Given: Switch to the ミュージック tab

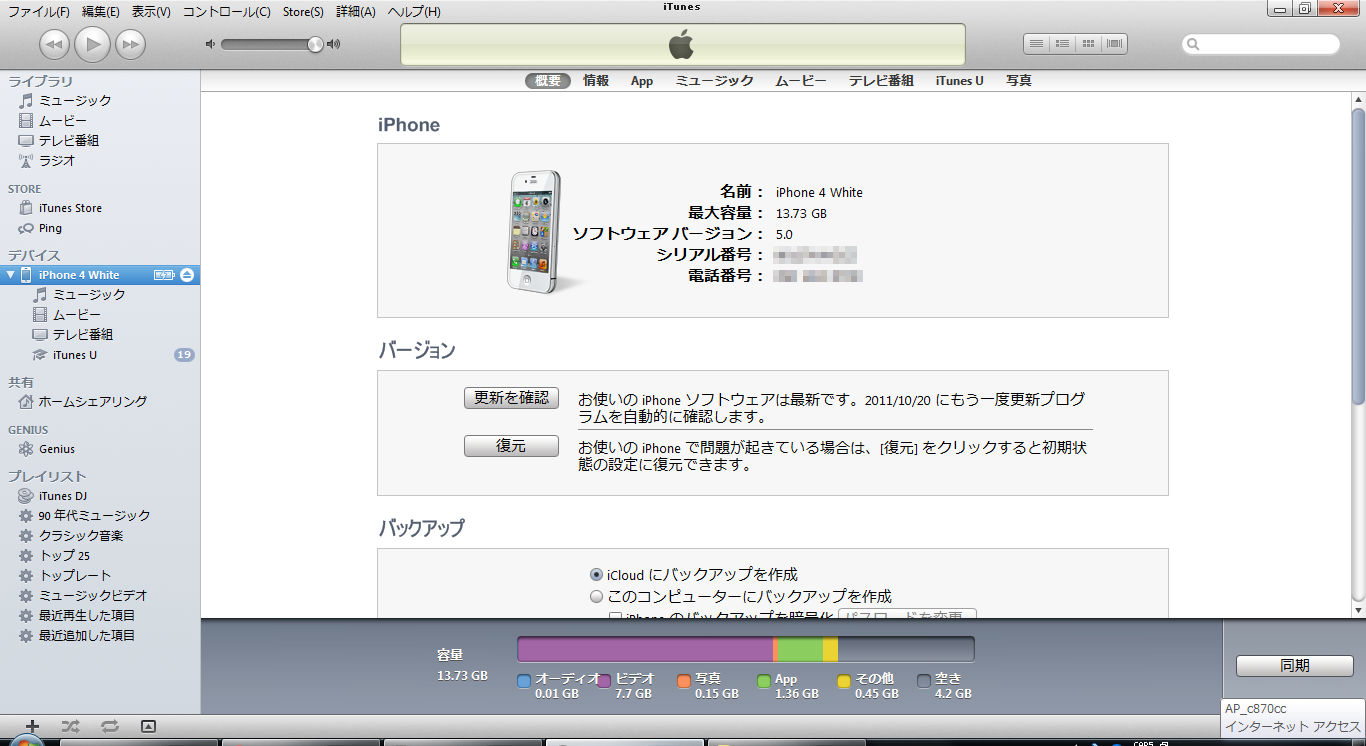Looking at the screenshot, I should [714, 81].
